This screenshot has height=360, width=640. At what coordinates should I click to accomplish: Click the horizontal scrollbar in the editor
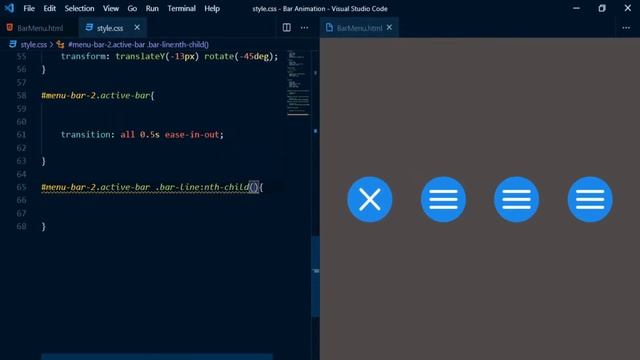click(157, 357)
